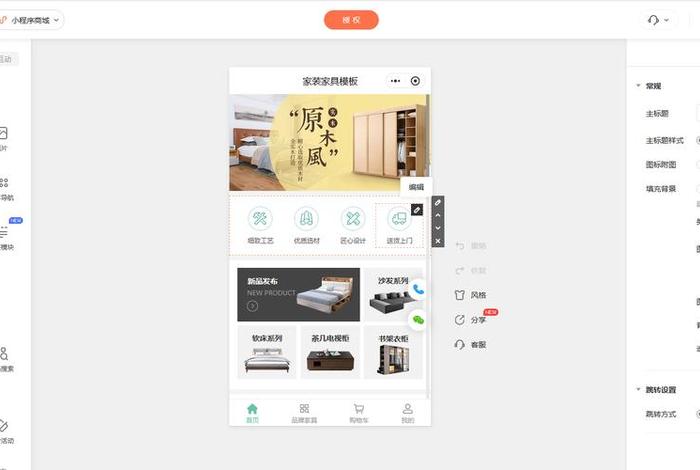Click the 主标题样式 label
Image resolution: width=700 pixels, height=470 pixels.
click(664, 140)
